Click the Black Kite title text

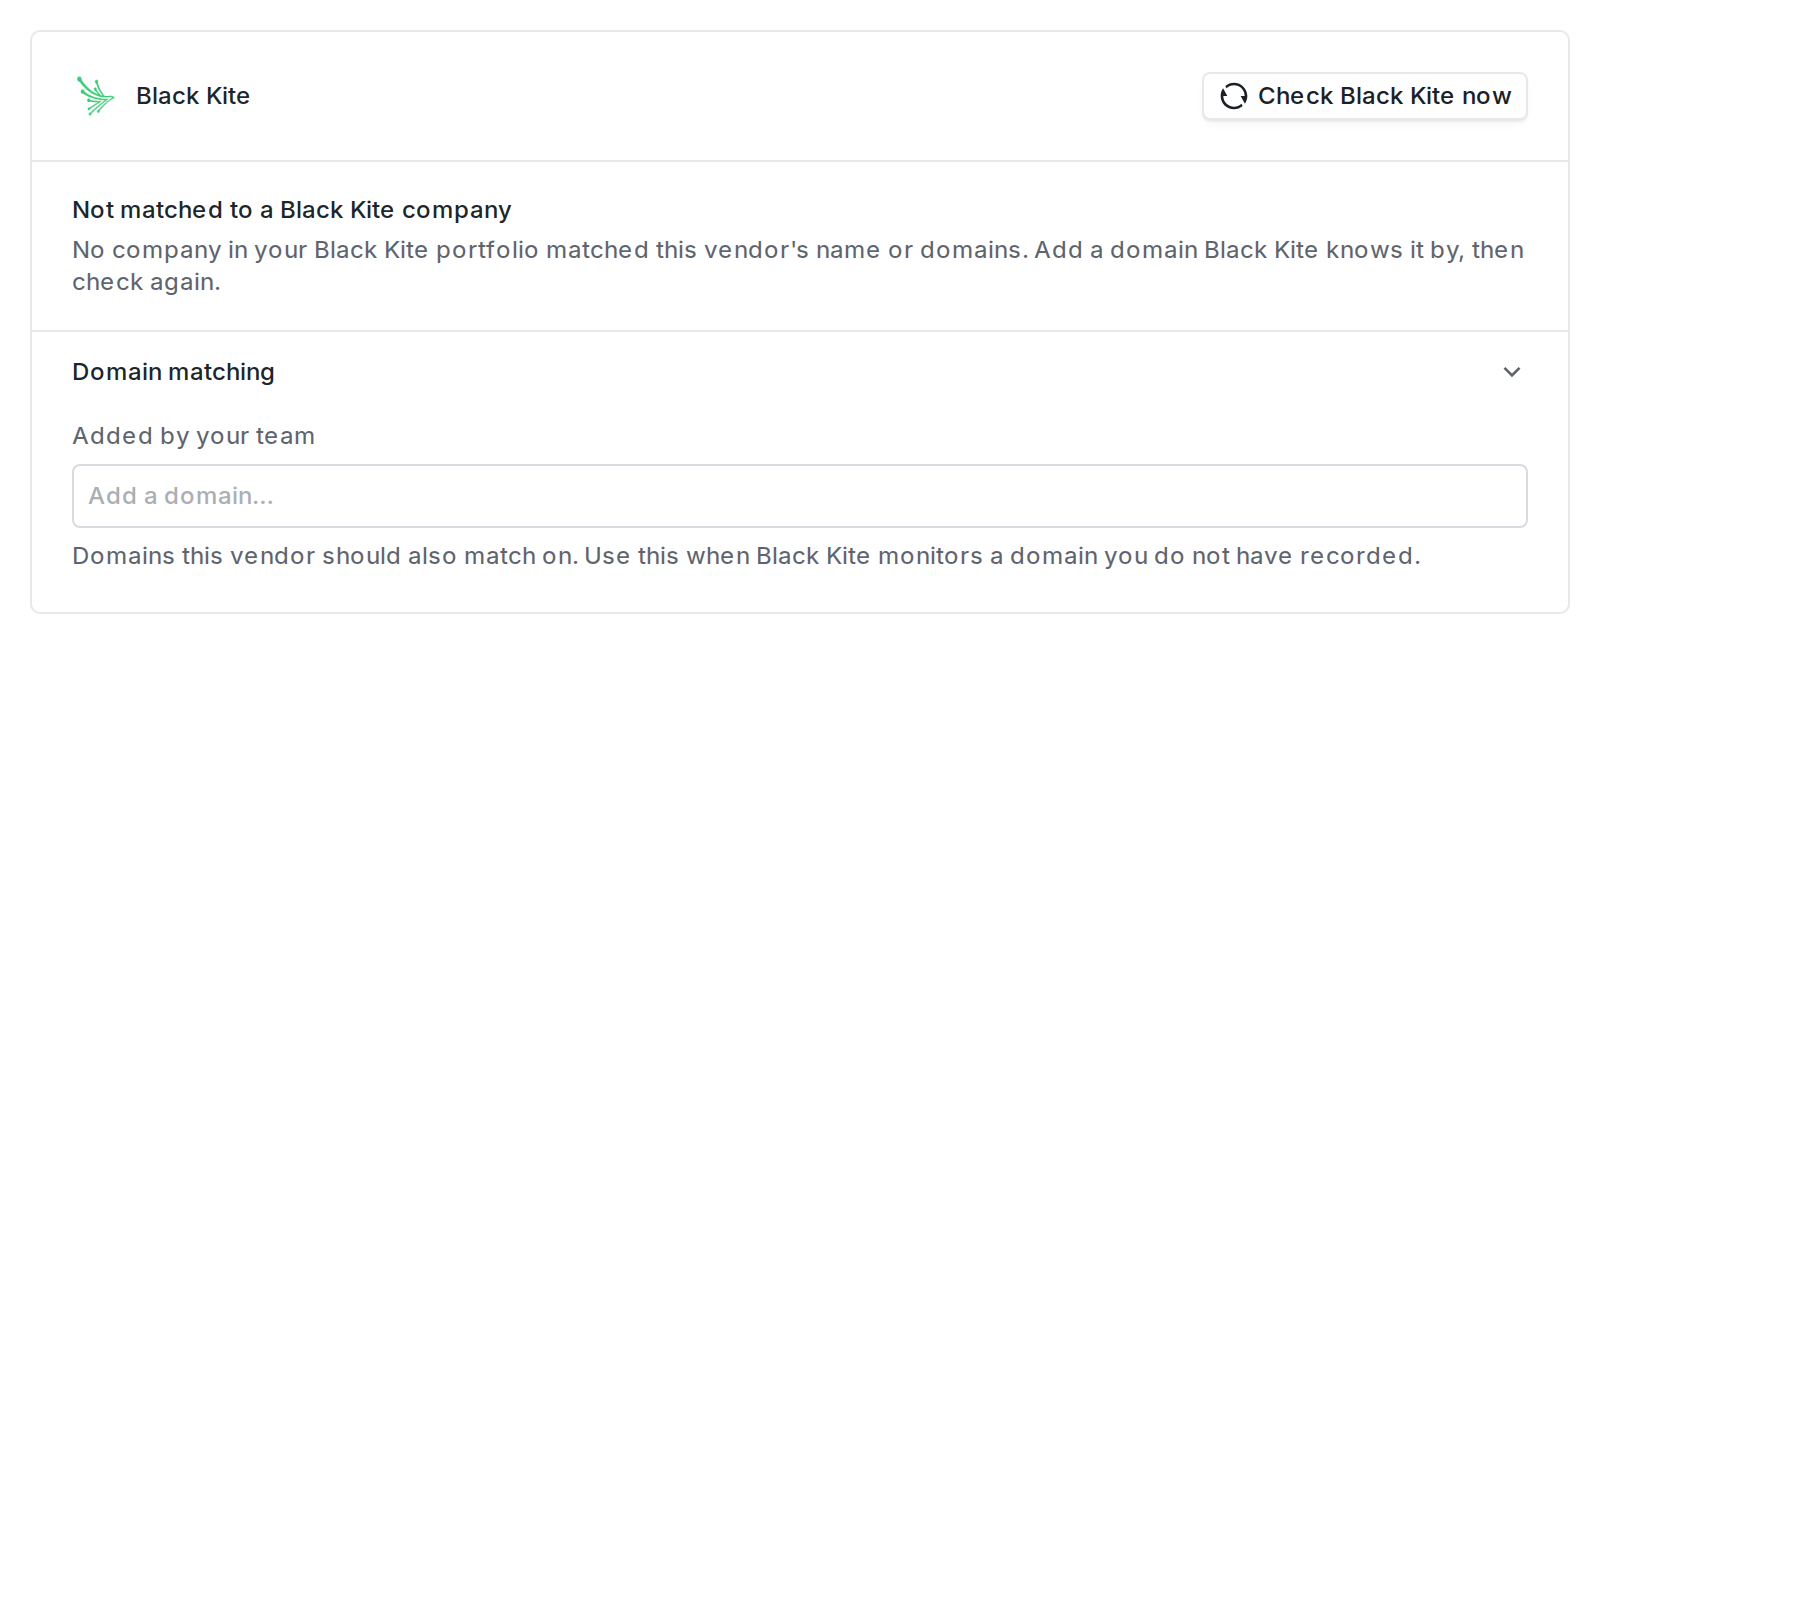[193, 96]
